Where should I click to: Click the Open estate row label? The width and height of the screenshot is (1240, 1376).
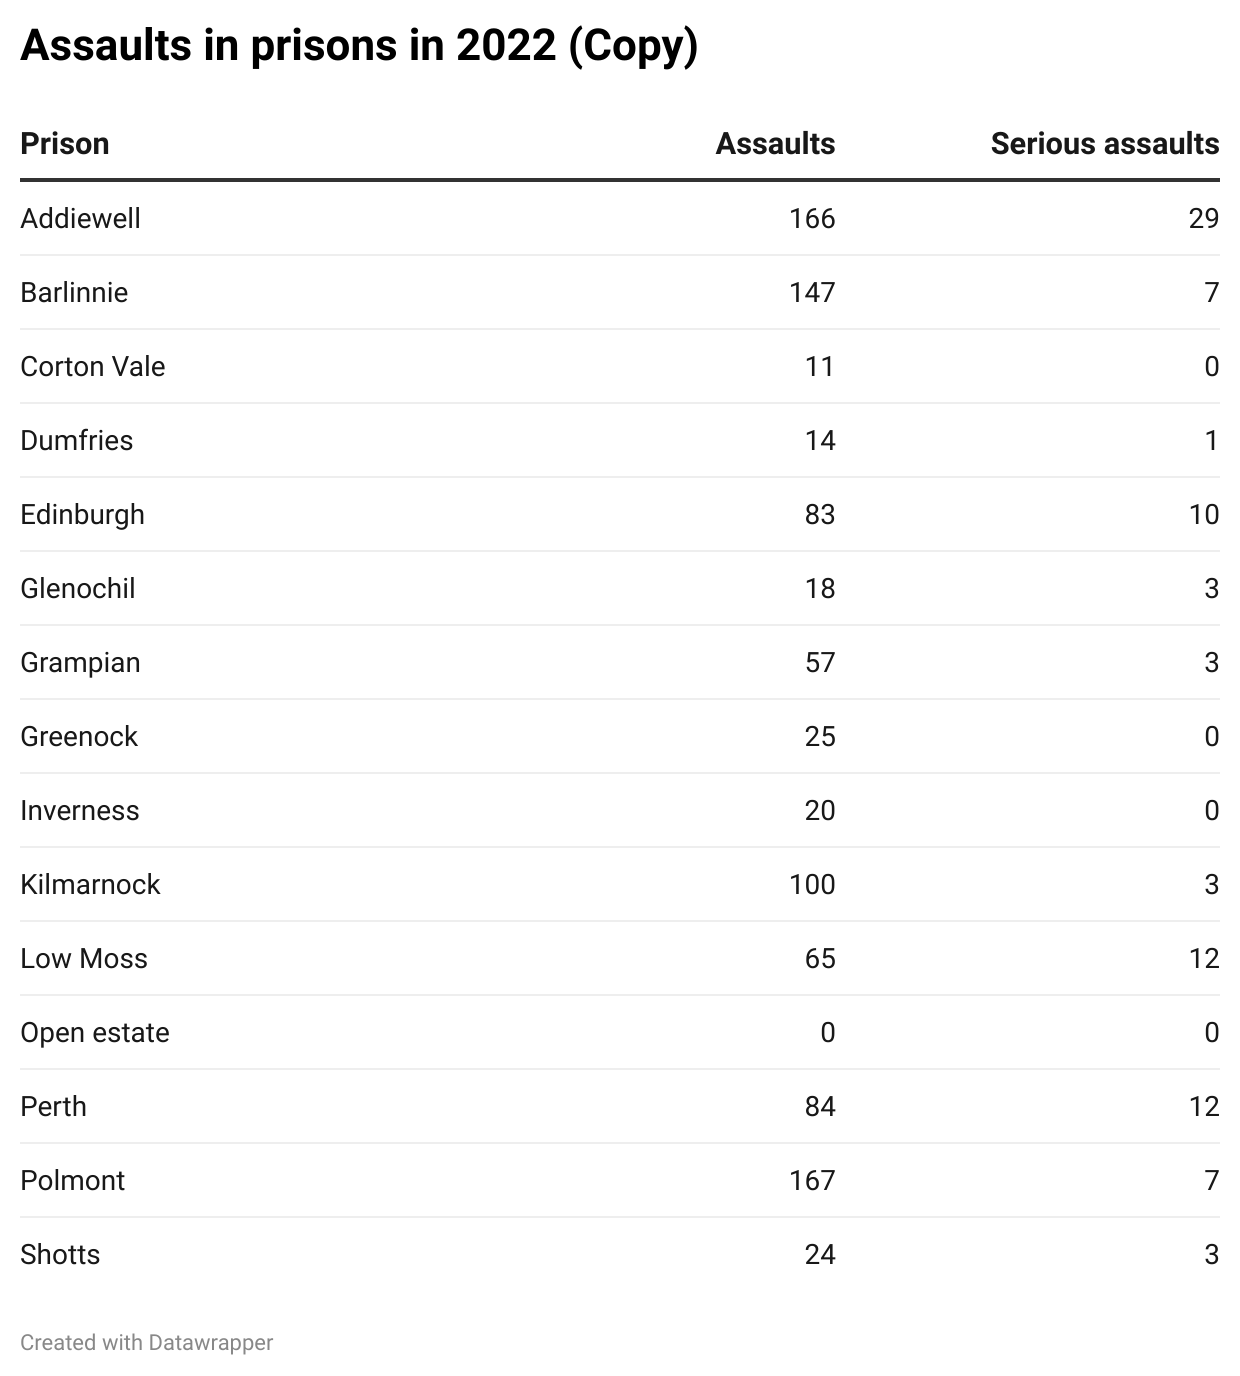tap(95, 1032)
